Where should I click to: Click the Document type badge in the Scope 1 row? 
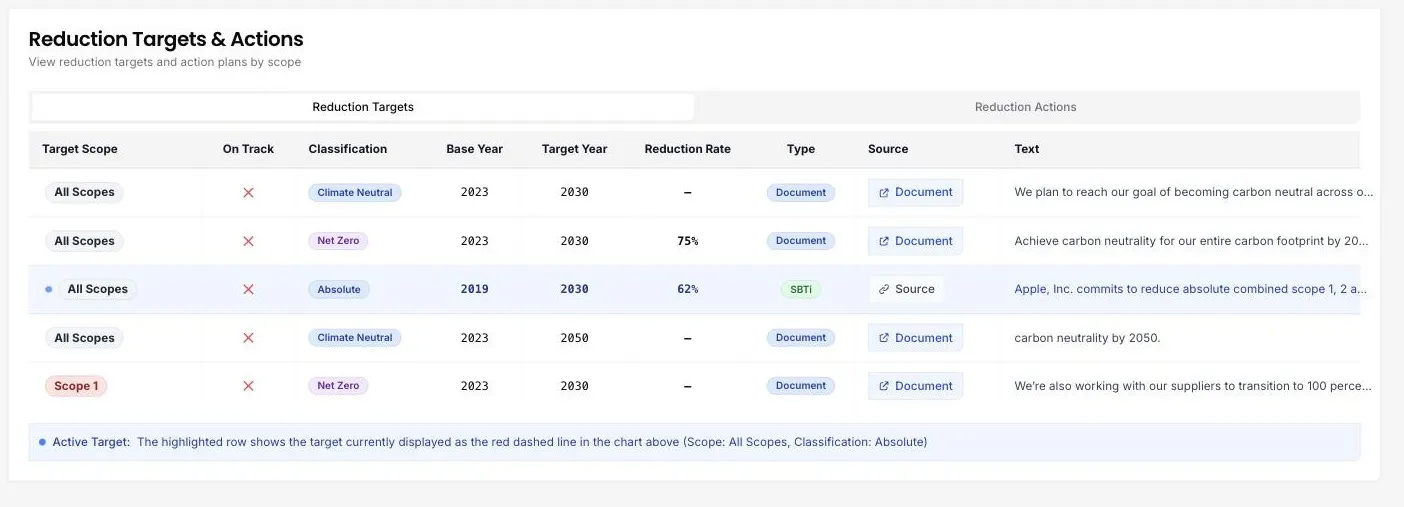pos(801,386)
